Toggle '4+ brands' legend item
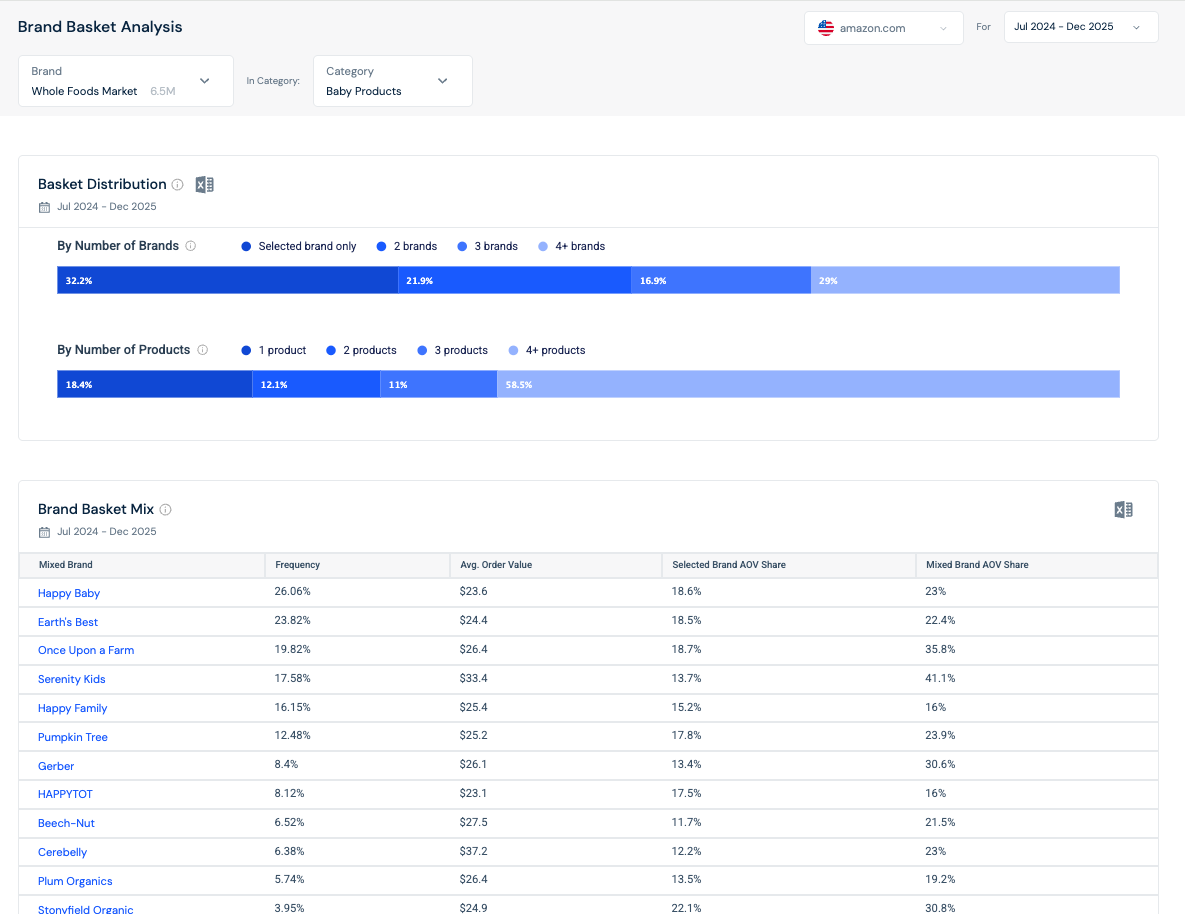 click(x=571, y=246)
